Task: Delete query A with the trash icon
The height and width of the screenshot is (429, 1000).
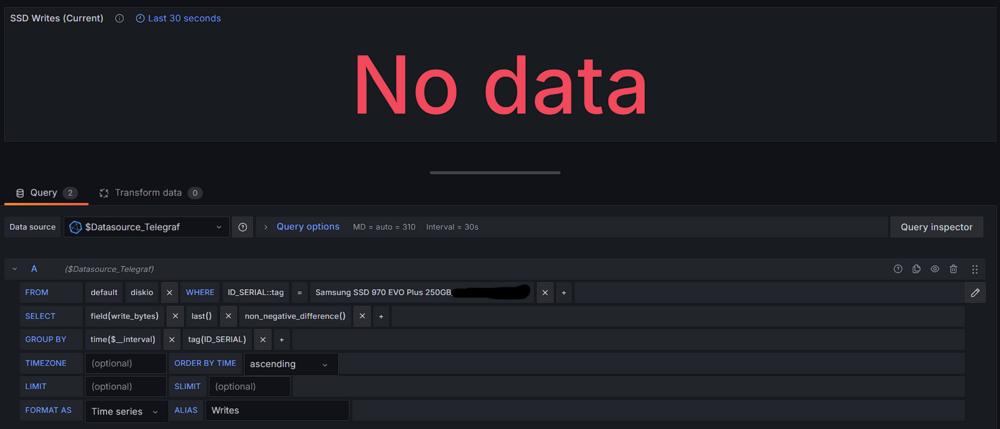Action: click(x=953, y=269)
